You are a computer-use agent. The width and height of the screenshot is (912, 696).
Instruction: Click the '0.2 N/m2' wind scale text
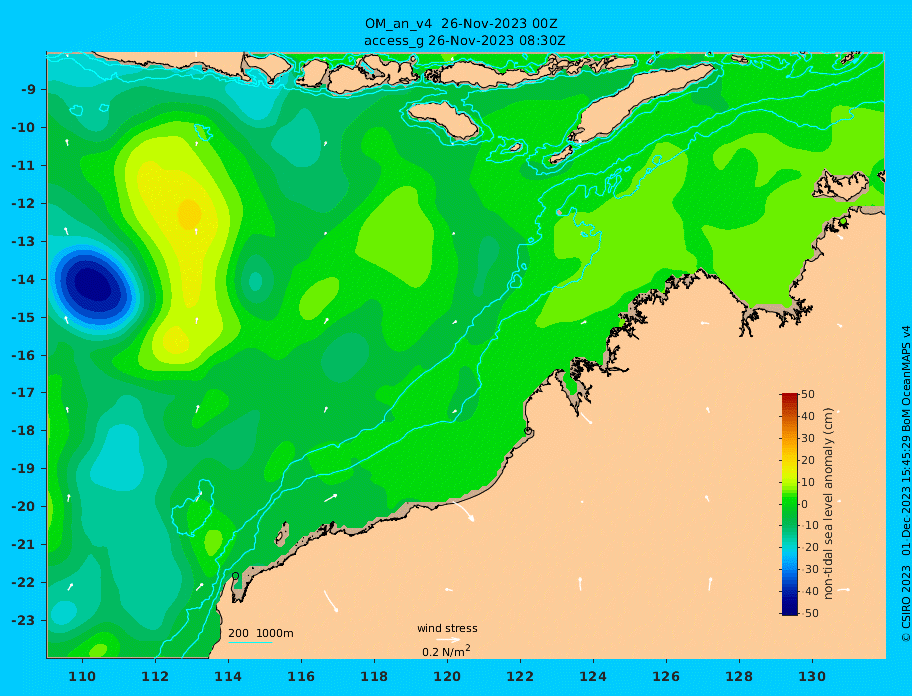[446, 651]
